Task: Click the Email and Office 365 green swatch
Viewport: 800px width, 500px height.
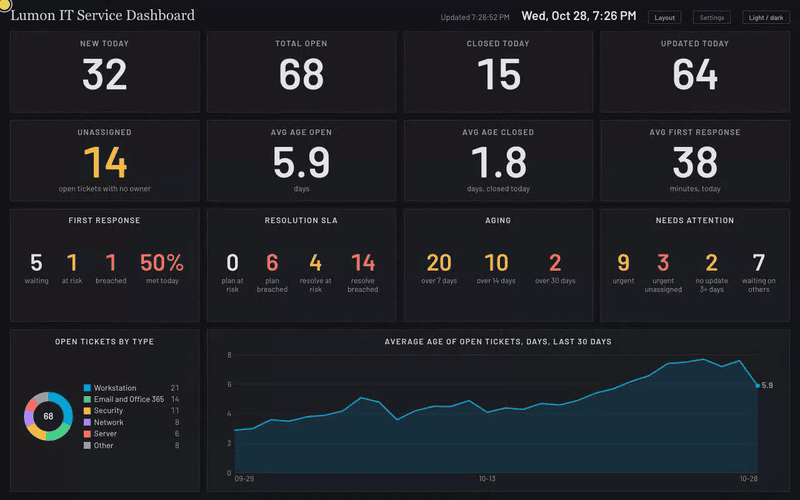Action: tap(87, 399)
